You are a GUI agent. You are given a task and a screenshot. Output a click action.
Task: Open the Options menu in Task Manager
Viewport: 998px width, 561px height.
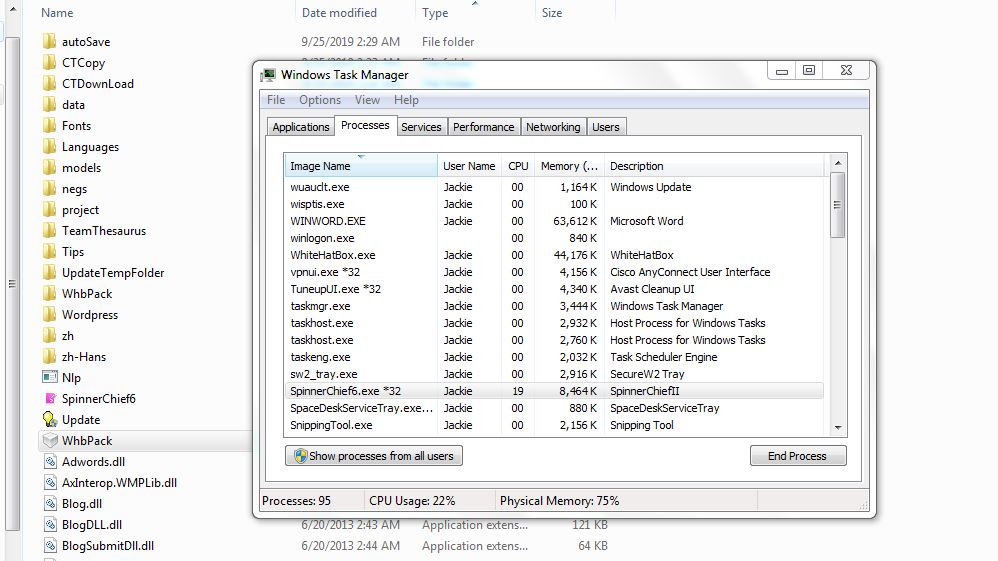[320, 100]
